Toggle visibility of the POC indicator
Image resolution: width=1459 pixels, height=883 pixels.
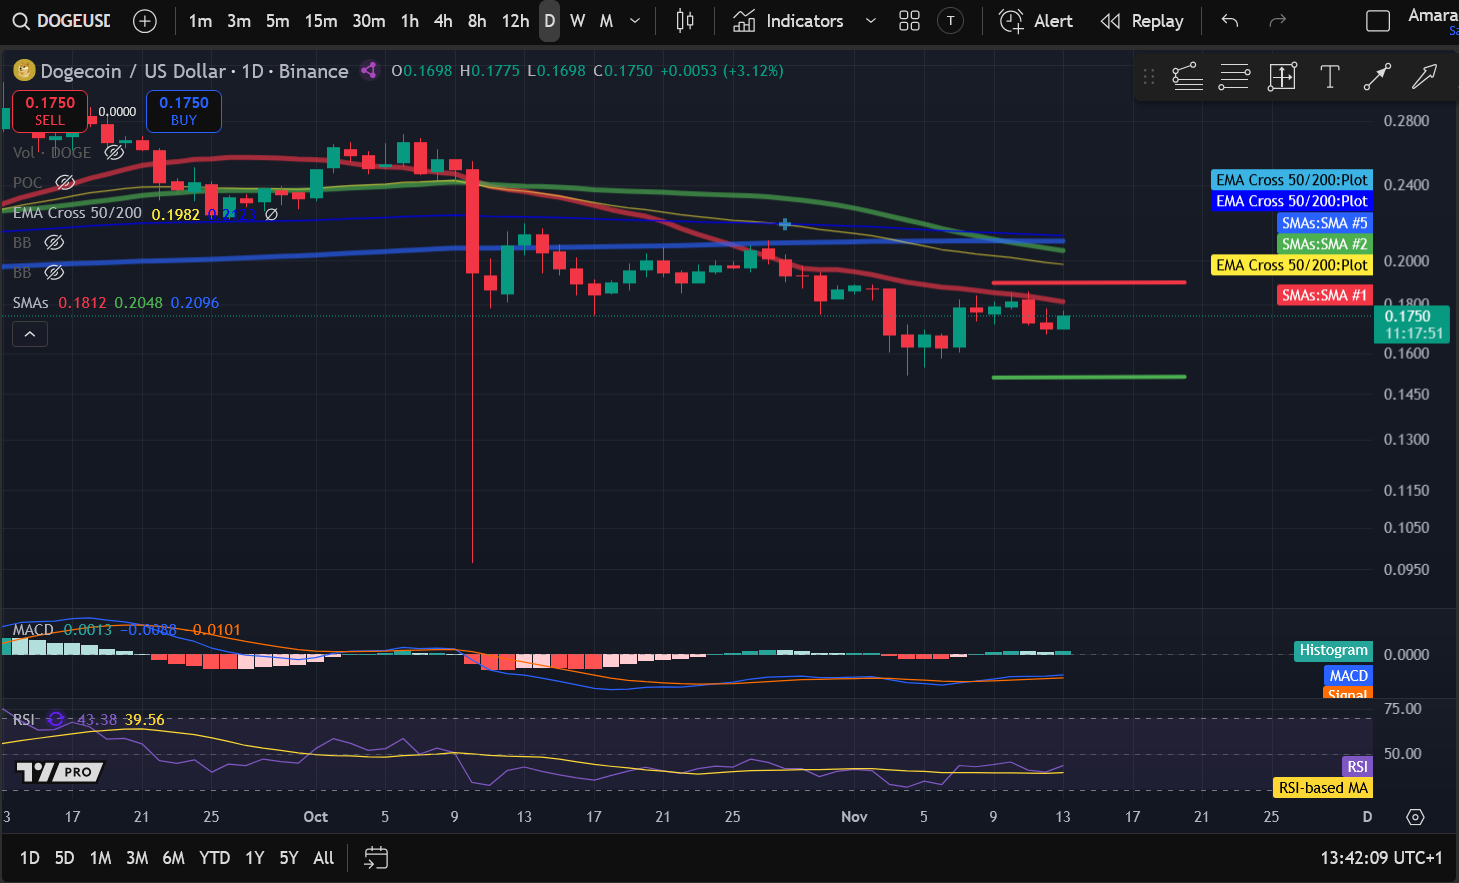pos(65,182)
